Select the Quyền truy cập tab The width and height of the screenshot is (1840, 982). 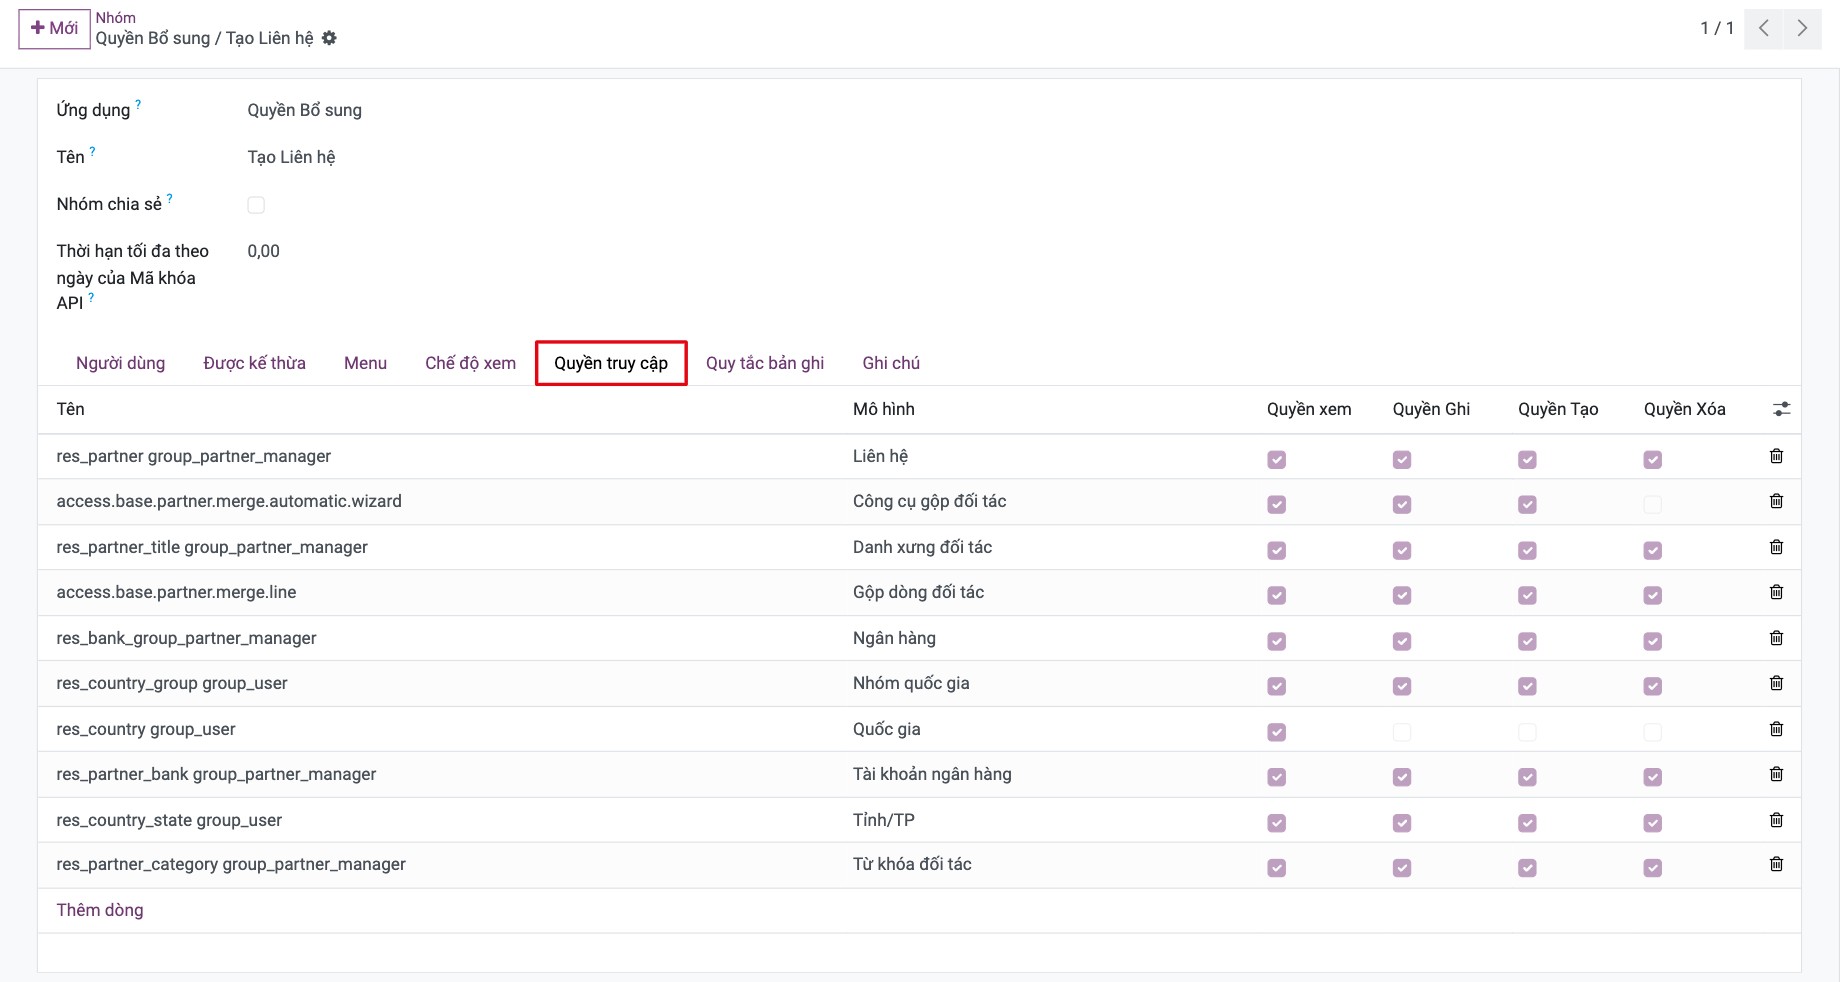click(x=611, y=363)
